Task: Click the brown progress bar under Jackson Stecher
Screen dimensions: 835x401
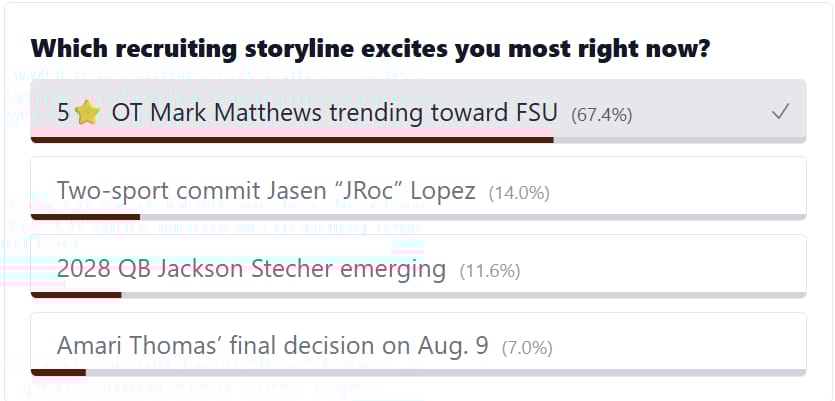Action: 76,295
